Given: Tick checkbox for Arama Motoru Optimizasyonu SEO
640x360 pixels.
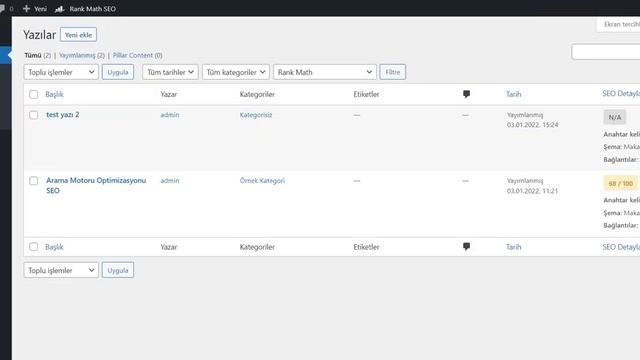Looking at the screenshot, I should pyautogui.click(x=33, y=181).
